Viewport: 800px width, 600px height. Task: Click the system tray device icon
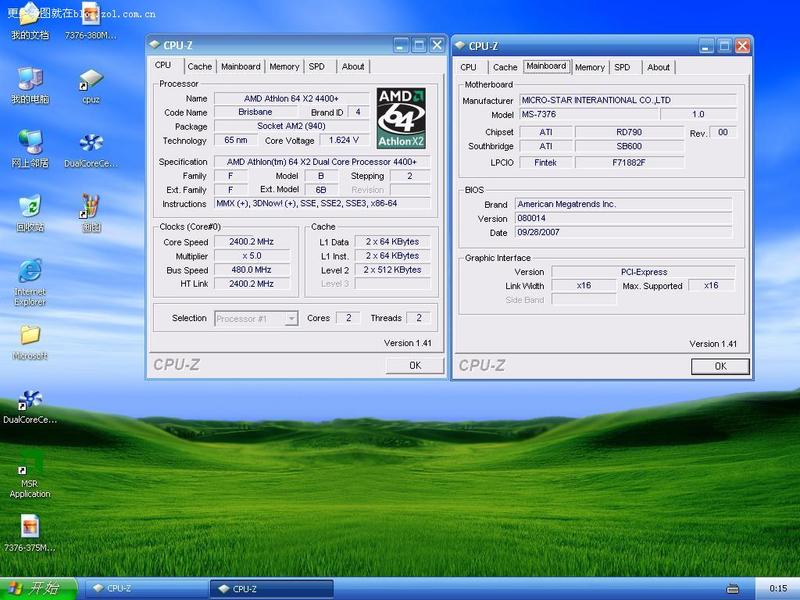click(732, 589)
